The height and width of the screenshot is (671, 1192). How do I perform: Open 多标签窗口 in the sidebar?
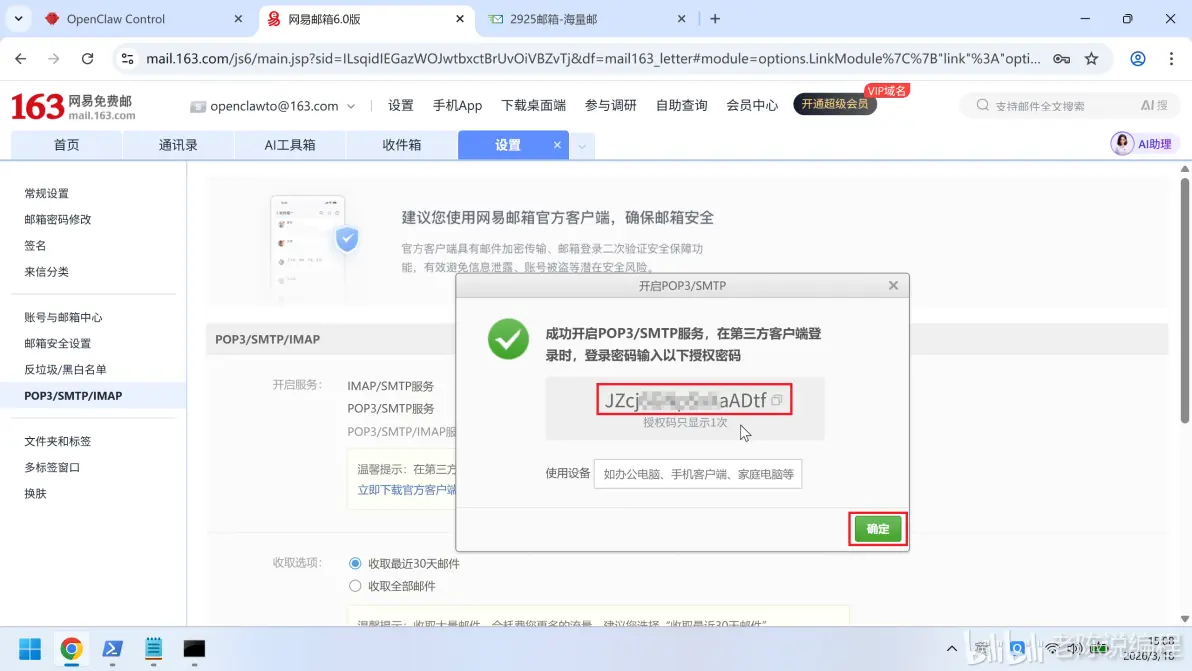point(52,467)
